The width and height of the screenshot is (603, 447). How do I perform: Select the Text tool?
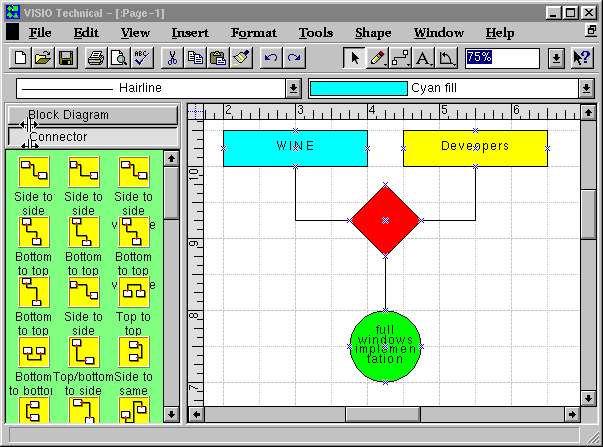pos(423,58)
